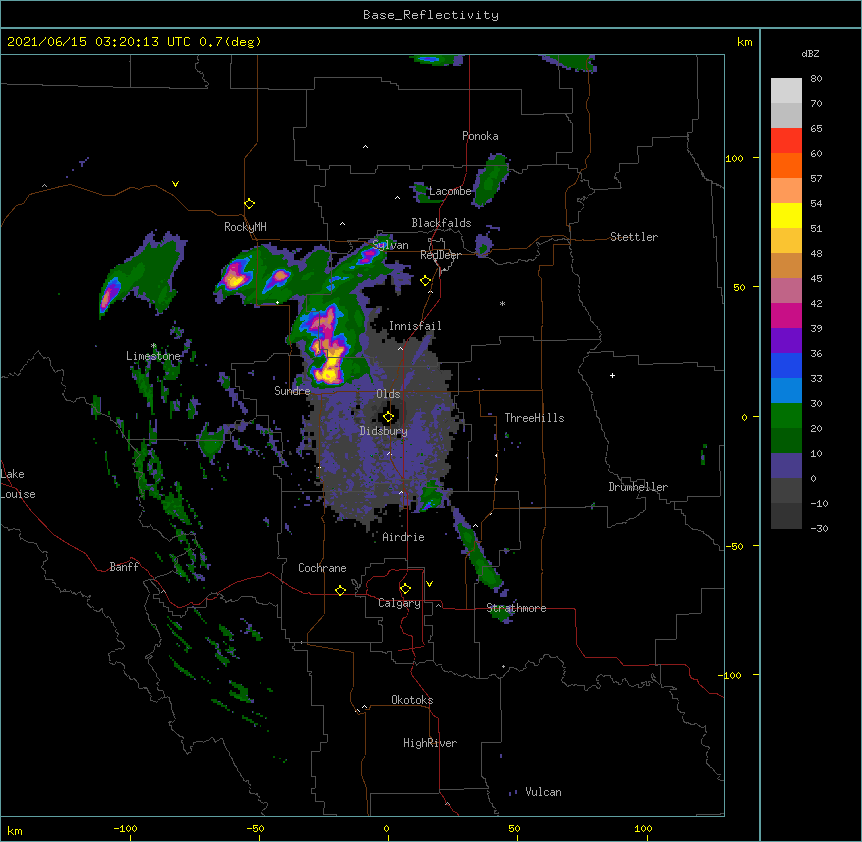
Task: Select the Banff label
Action: (x=124, y=567)
